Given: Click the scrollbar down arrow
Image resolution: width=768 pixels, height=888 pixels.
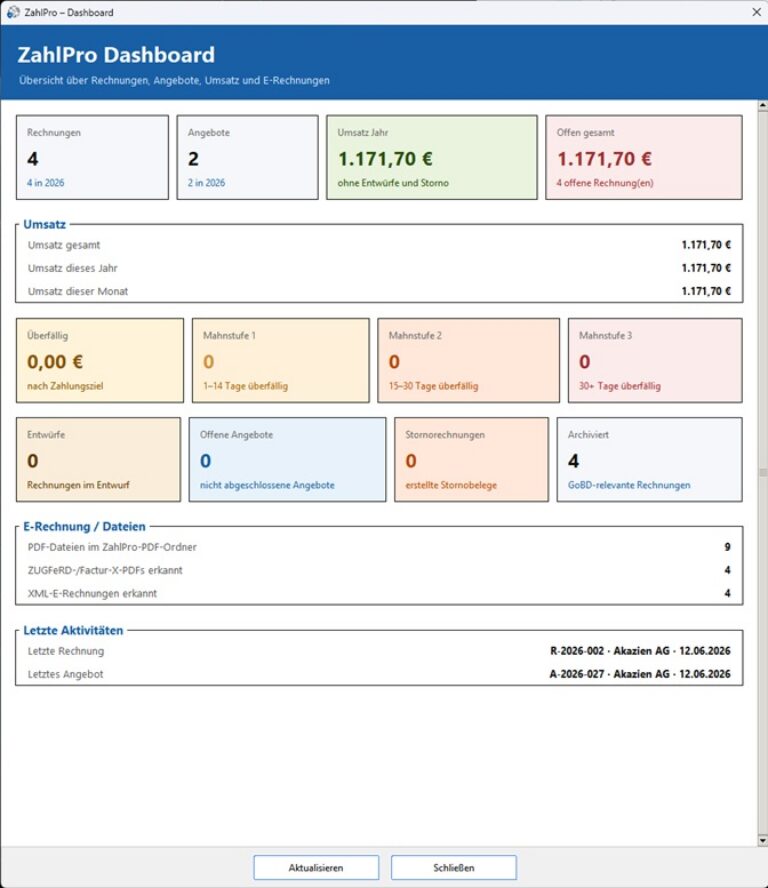Looking at the screenshot, I should tap(762, 840).
